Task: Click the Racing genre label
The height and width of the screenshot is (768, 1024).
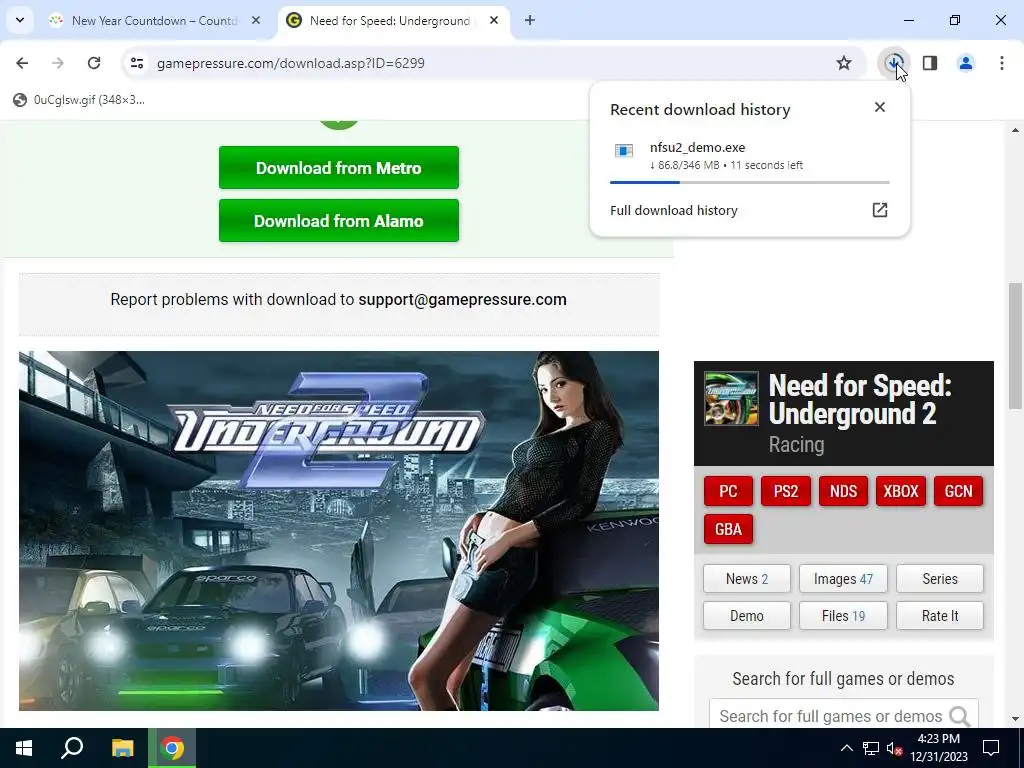Action: (796, 445)
